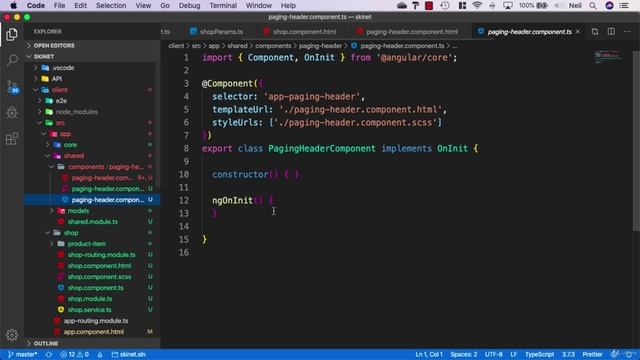Open the Manage gear in activity bar
Viewport: 640px width, 360px height.
(12, 335)
